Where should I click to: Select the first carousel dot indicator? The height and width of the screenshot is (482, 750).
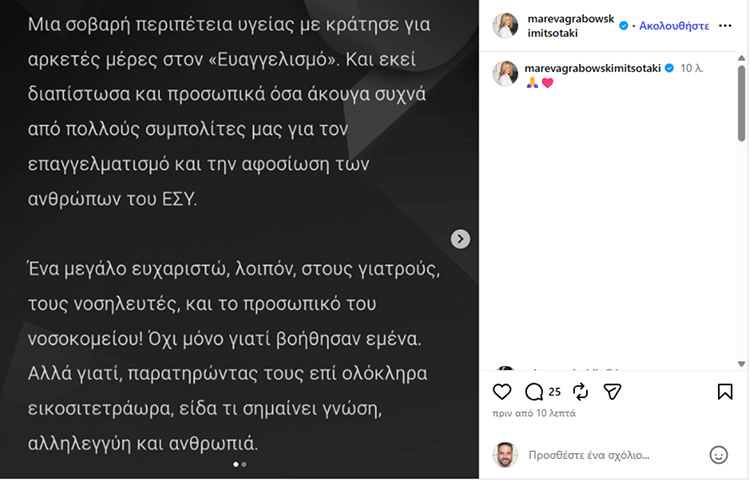pos(236,465)
